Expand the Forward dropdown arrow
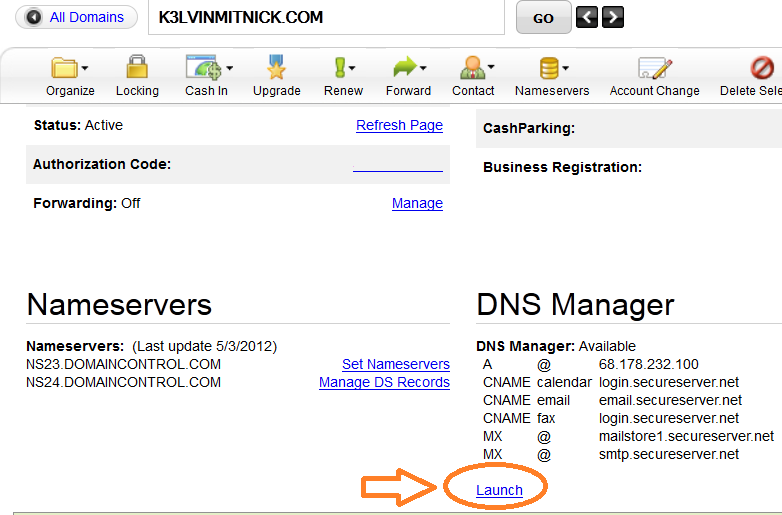 pyautogui.click(x=423, y=68)
